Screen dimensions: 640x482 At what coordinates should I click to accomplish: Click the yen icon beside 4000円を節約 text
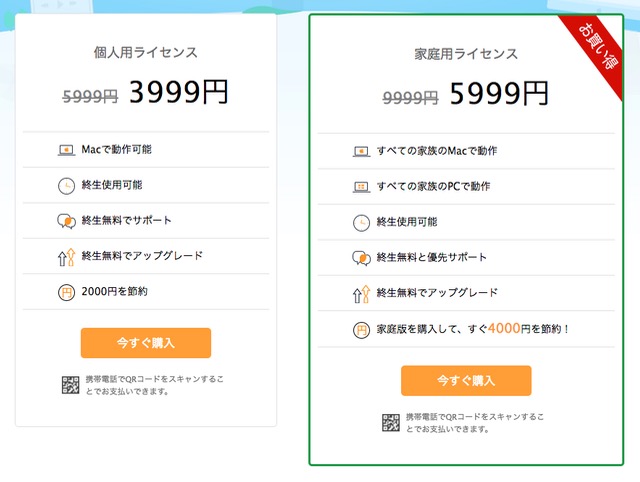[x=361, y=329]
